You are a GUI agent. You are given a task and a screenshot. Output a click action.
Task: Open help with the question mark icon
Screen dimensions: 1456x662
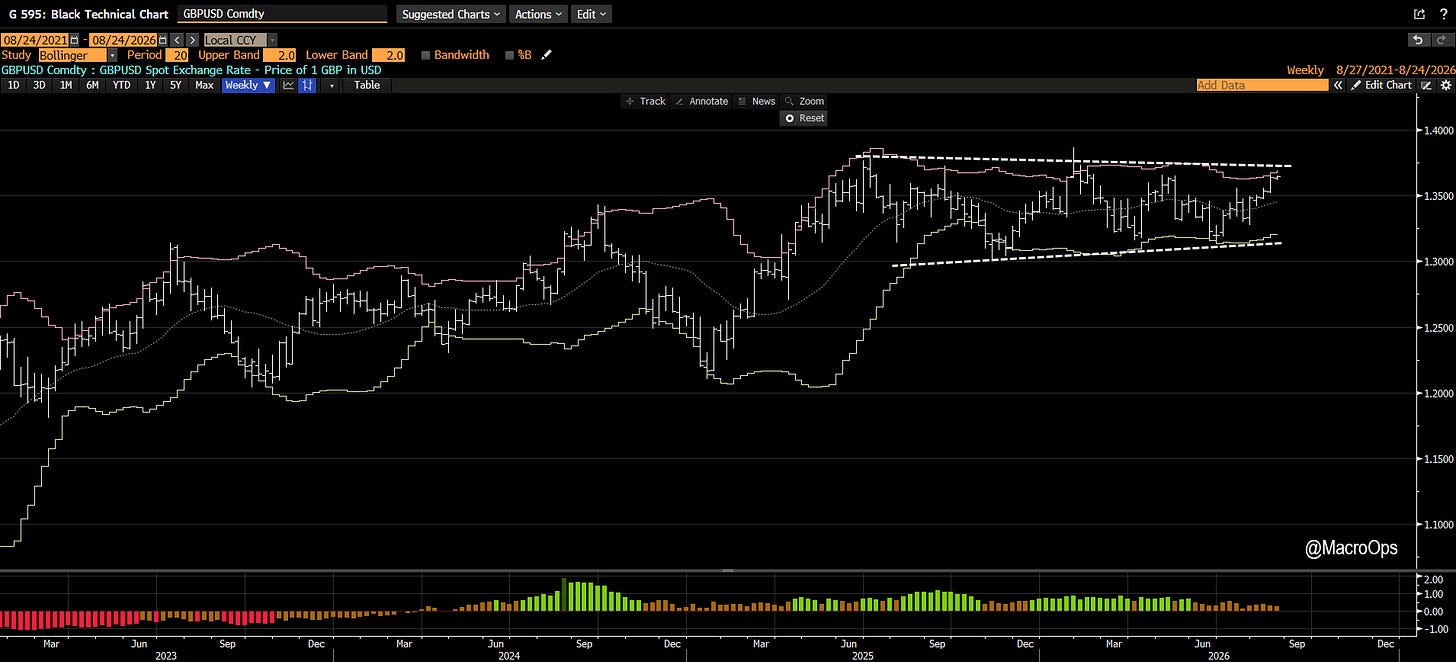[x=1443, y=14]
